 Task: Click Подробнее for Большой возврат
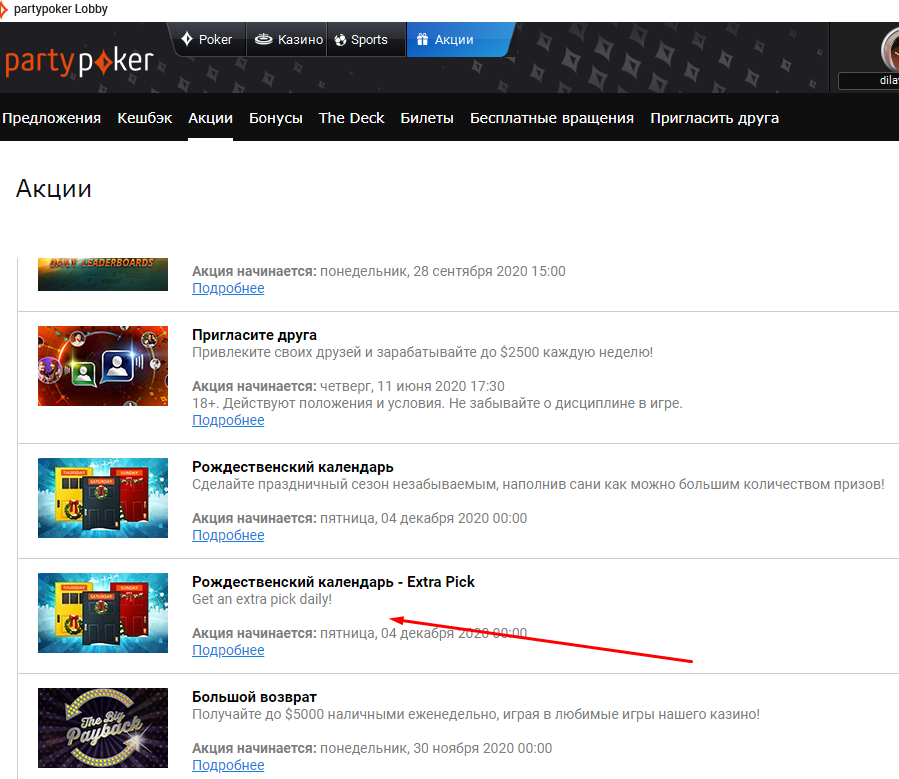tap(228, 765)
